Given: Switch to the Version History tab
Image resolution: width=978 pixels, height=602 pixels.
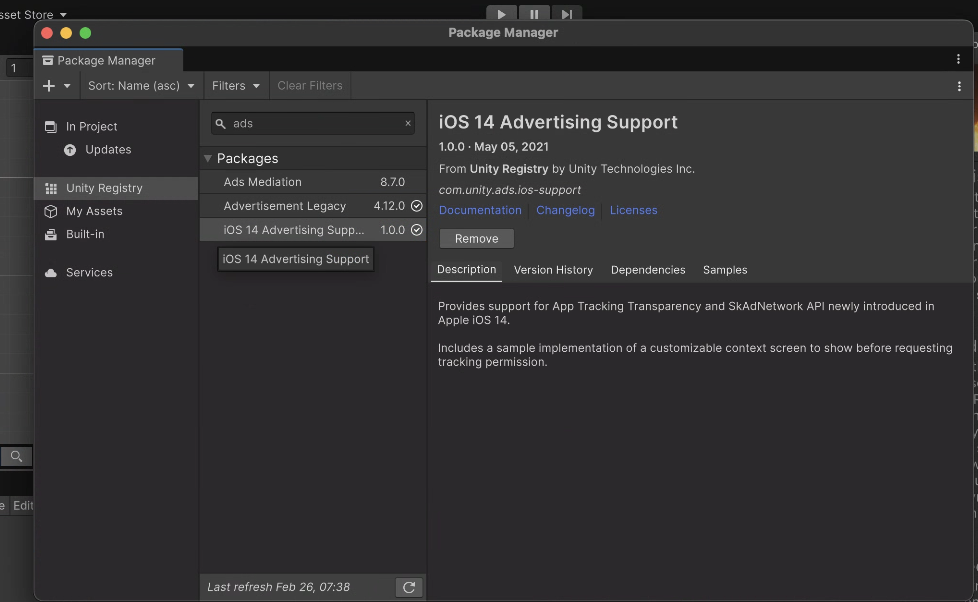Looking at the screenshot, I should pos(553,270).
